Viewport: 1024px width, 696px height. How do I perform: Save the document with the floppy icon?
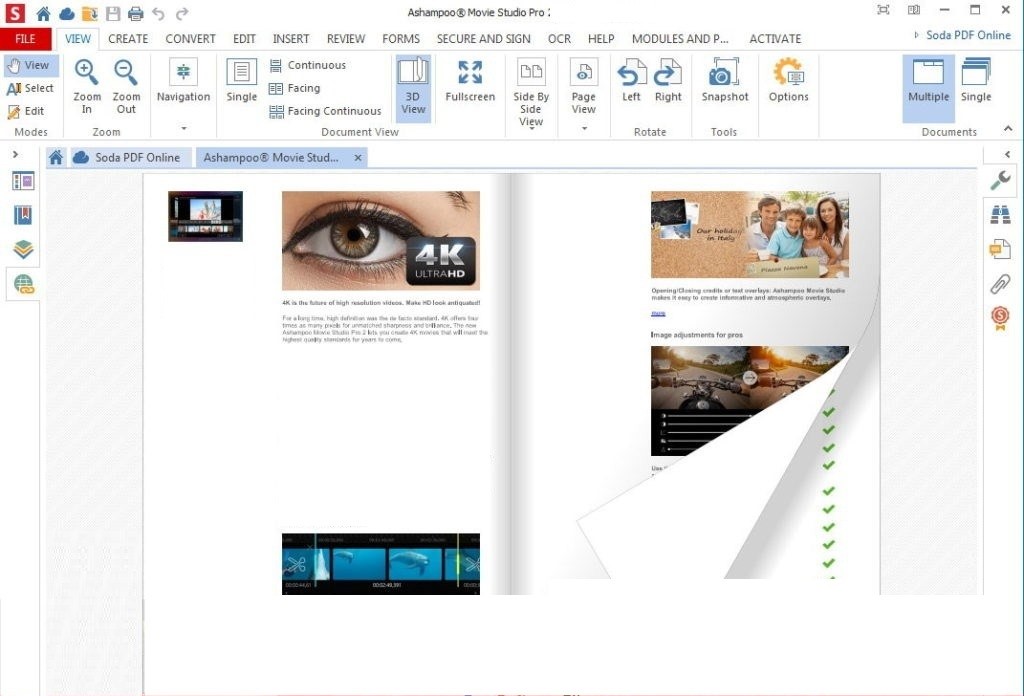click(113, 13)
